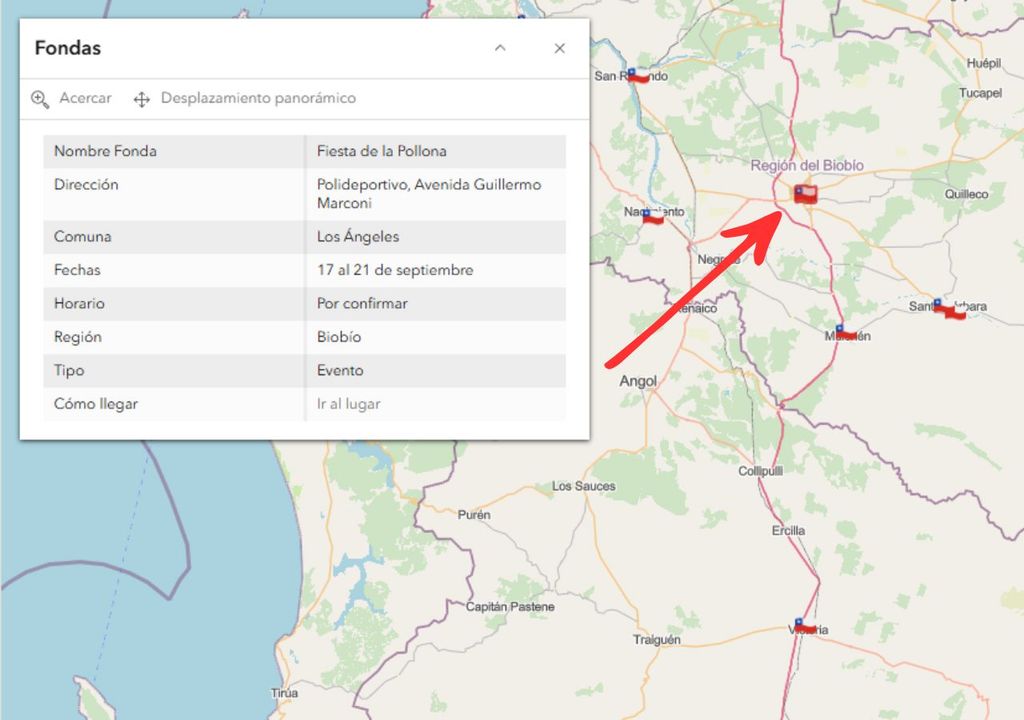Click the Acercar magnifier icon
This screenshot has height=720, width=1024.
tap(40, 99)
